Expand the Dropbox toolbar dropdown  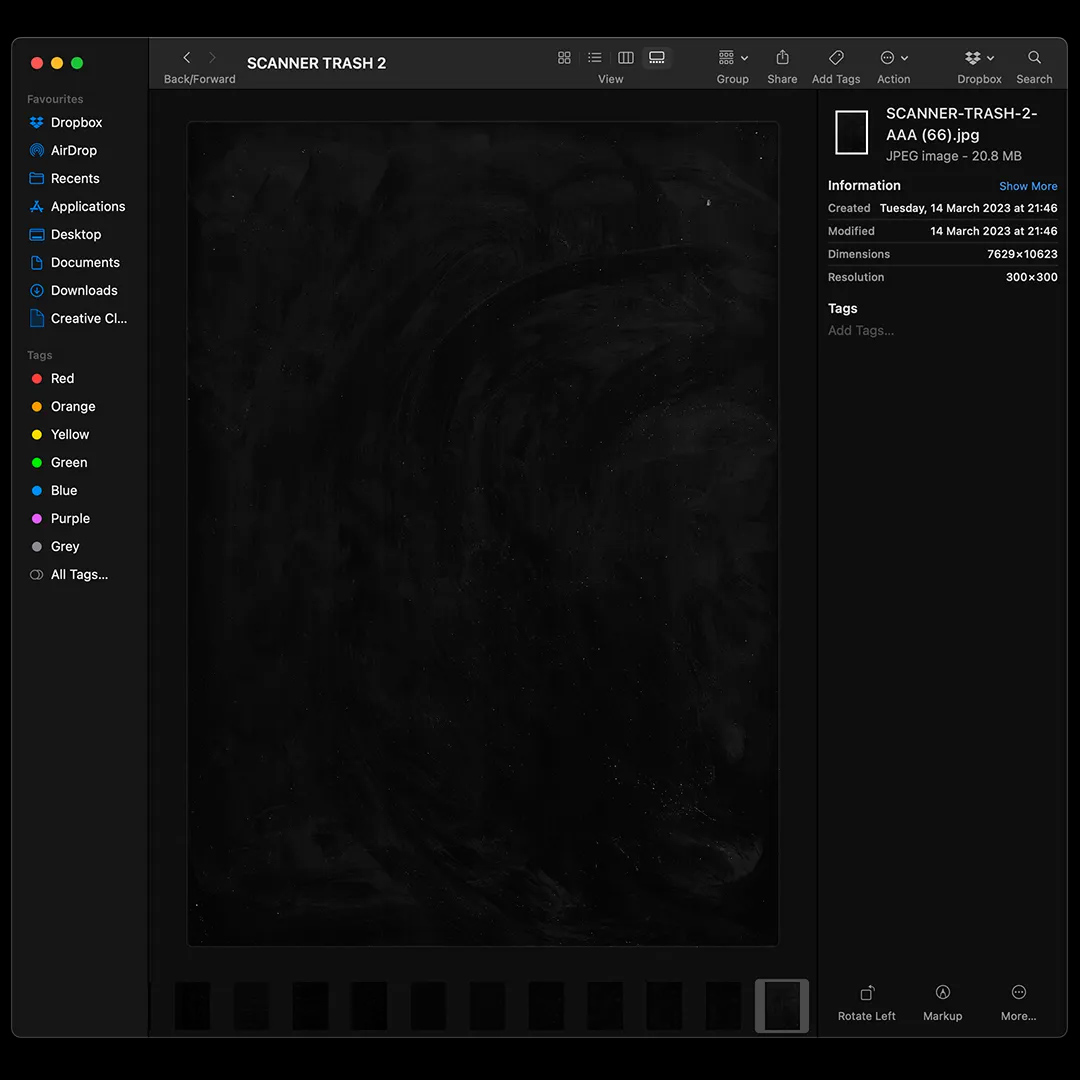[x=979, y=58]
